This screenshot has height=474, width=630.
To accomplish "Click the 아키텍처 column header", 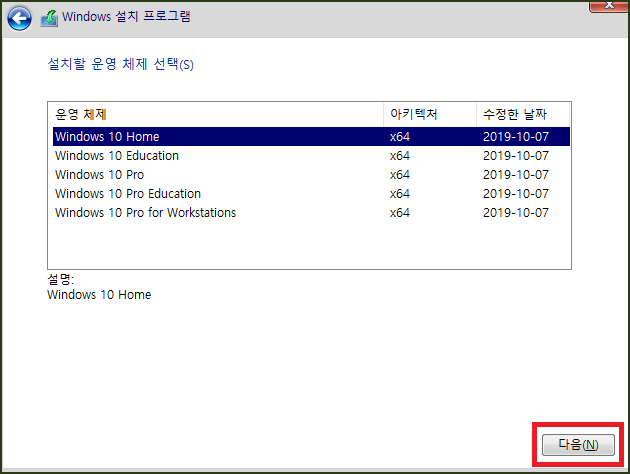I will tap(430, 114).
